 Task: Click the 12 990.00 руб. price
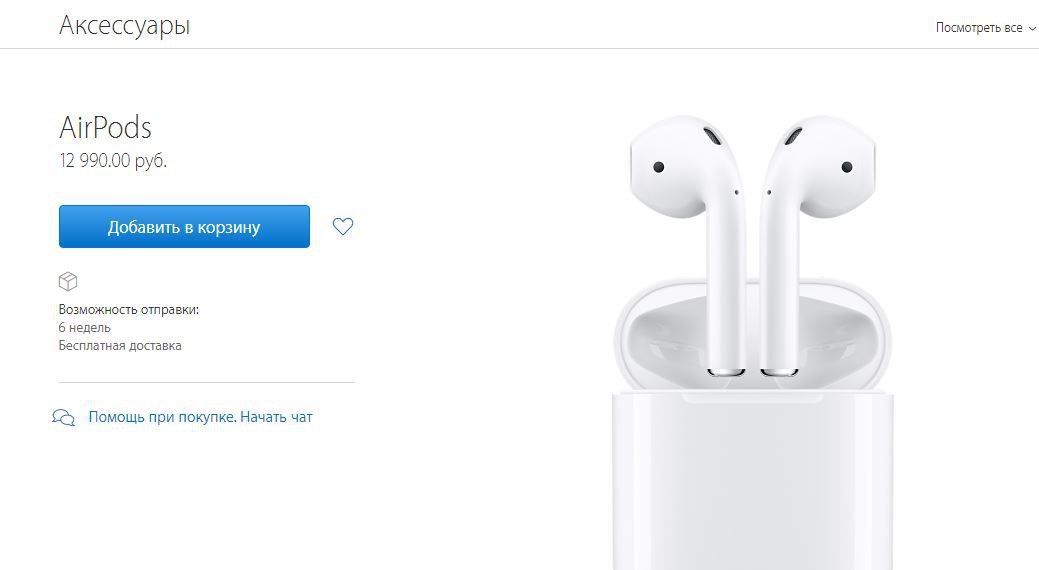113,160
